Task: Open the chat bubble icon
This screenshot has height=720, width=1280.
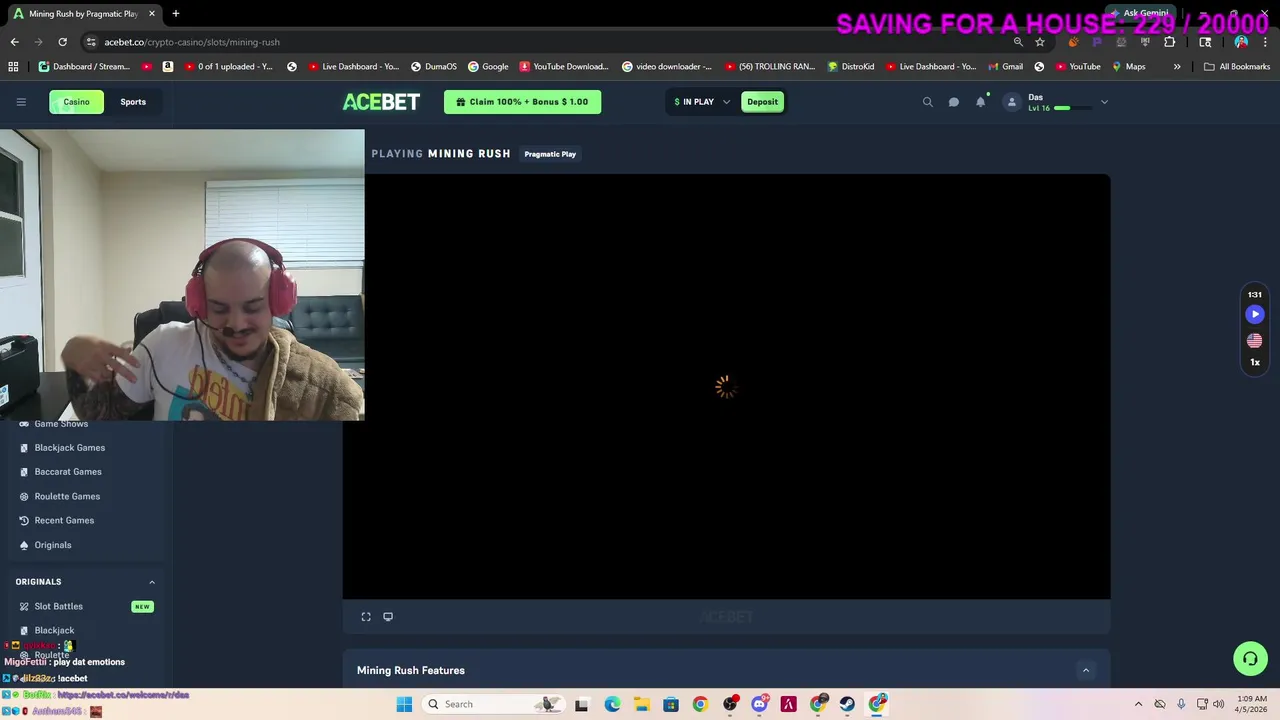Action: (x=954, y=102)
